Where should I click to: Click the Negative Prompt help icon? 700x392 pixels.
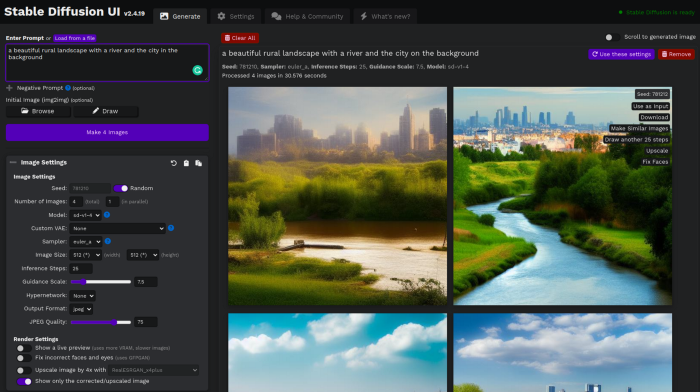coord(68,88)
